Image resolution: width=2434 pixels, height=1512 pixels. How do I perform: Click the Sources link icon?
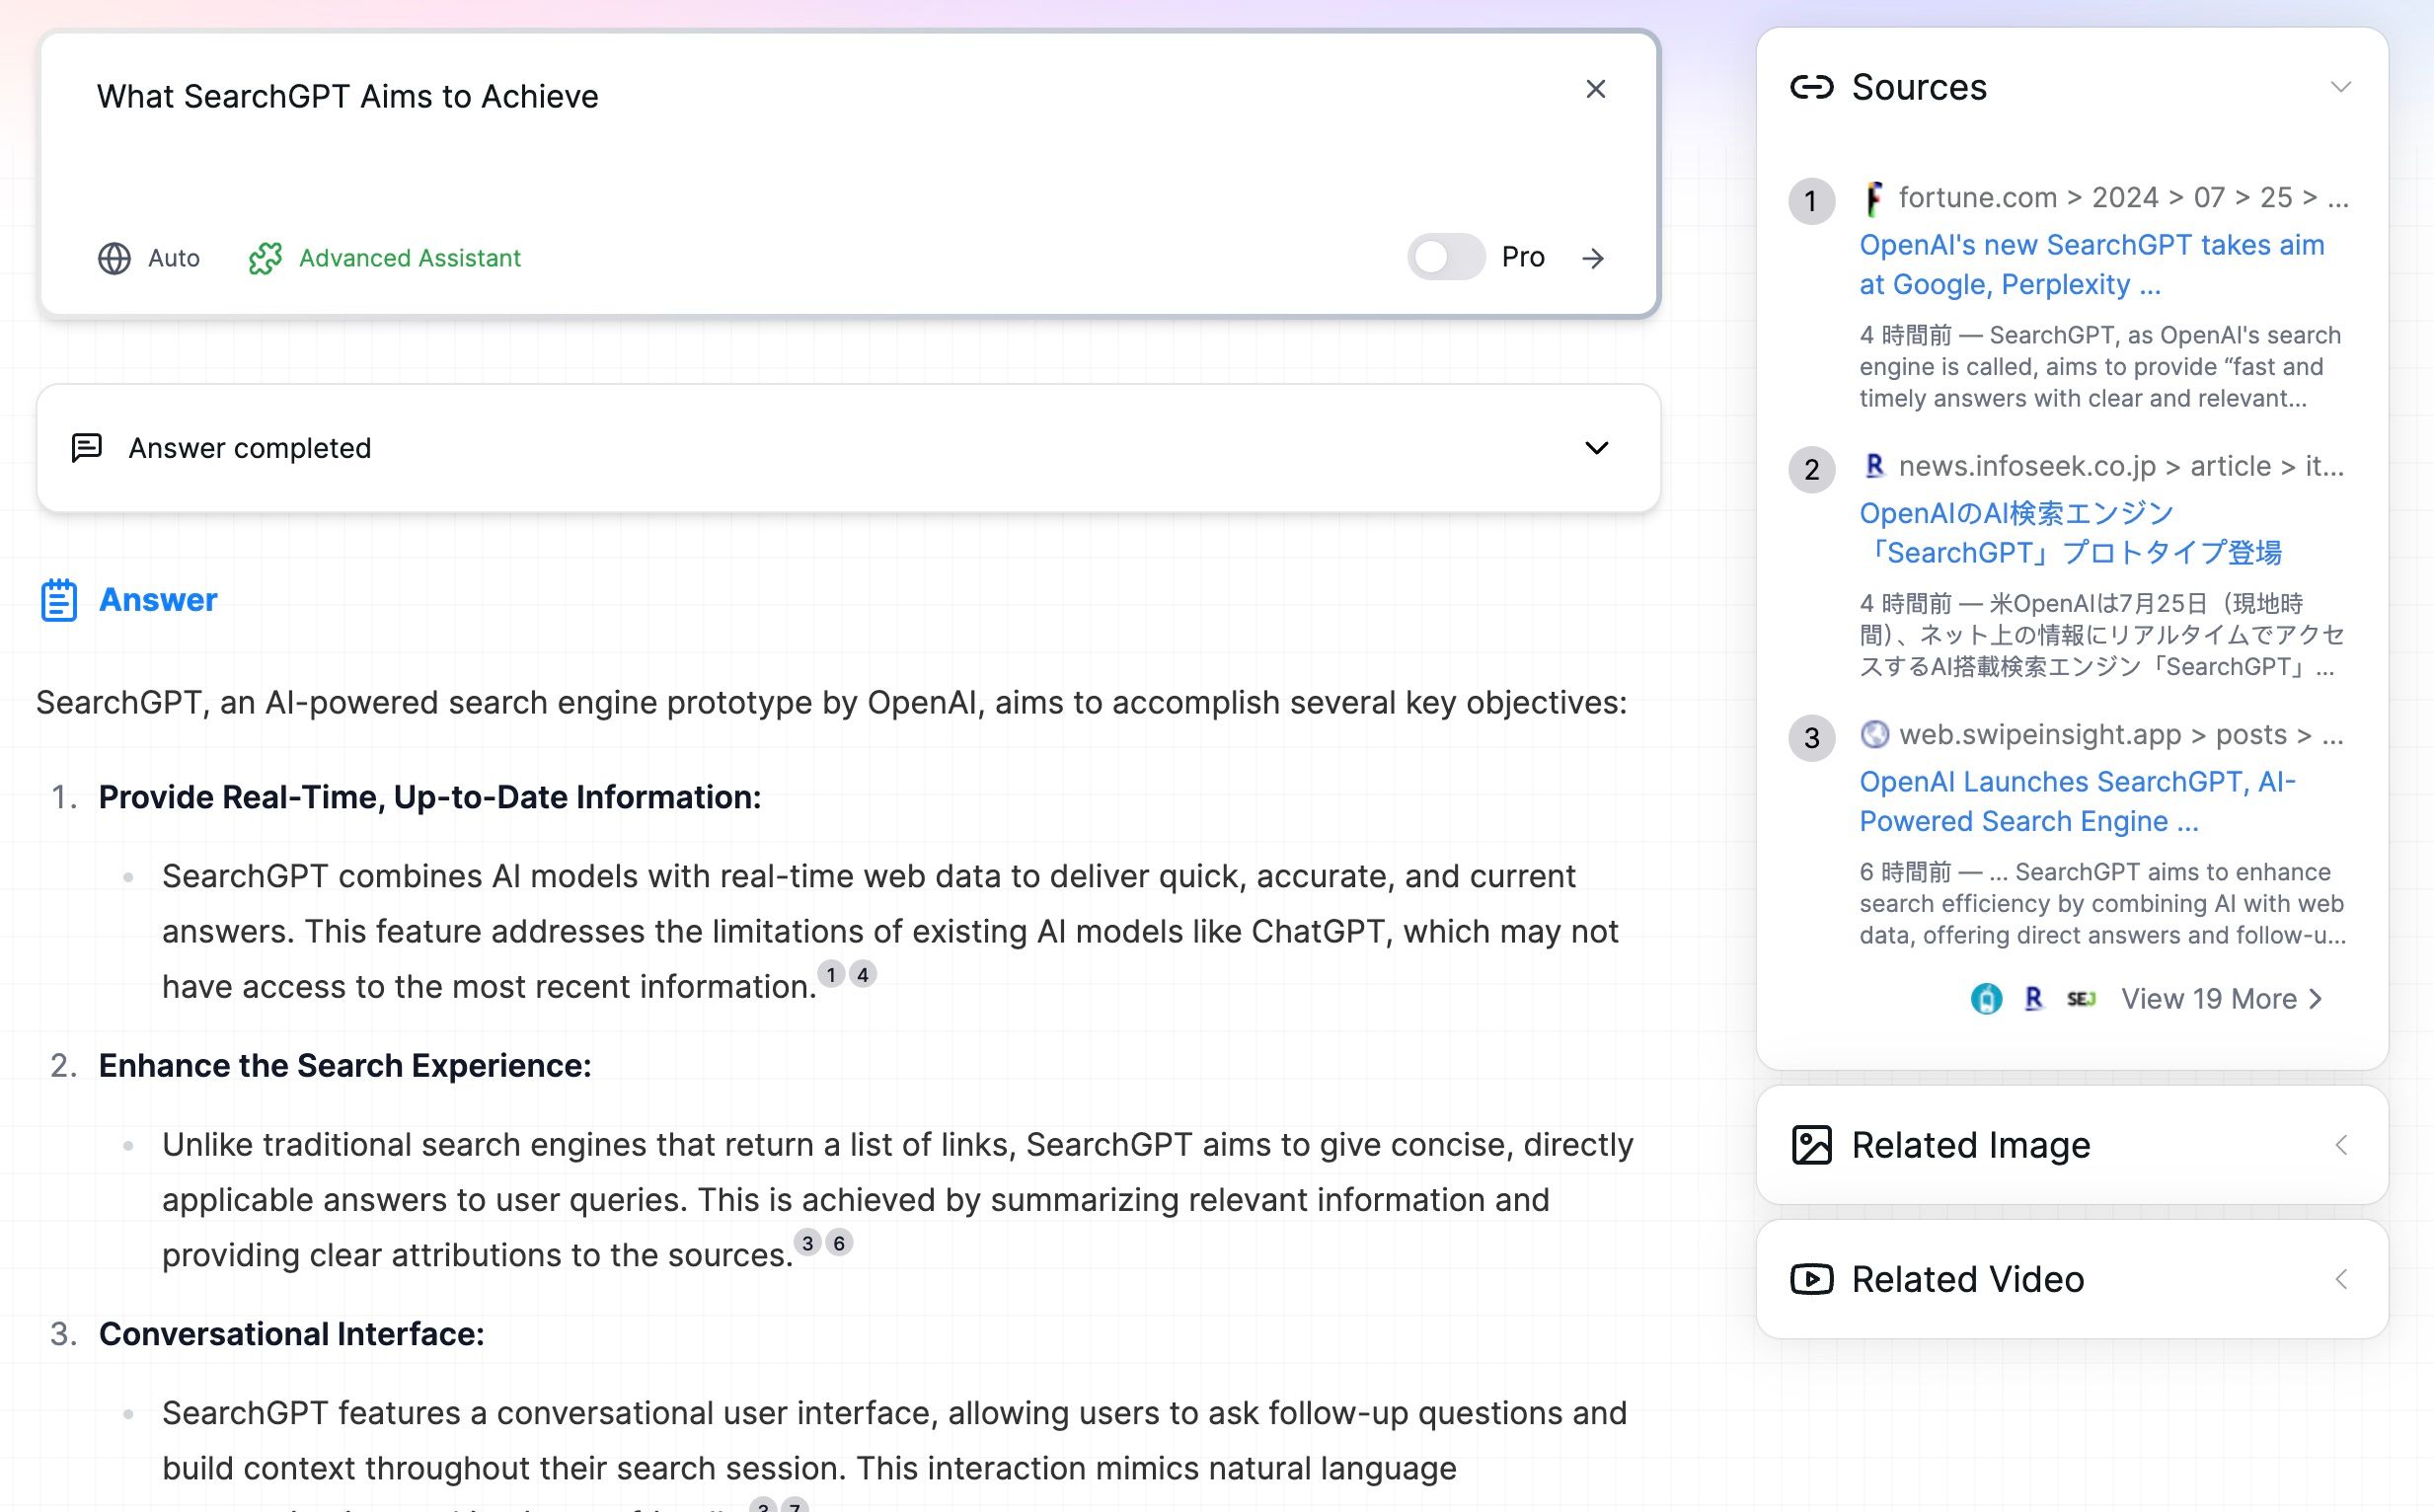pos(1811,87)
